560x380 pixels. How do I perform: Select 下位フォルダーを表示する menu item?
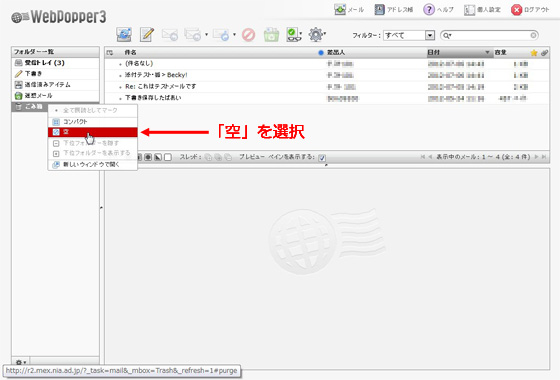pyautogui.click(x=92, y=153)
